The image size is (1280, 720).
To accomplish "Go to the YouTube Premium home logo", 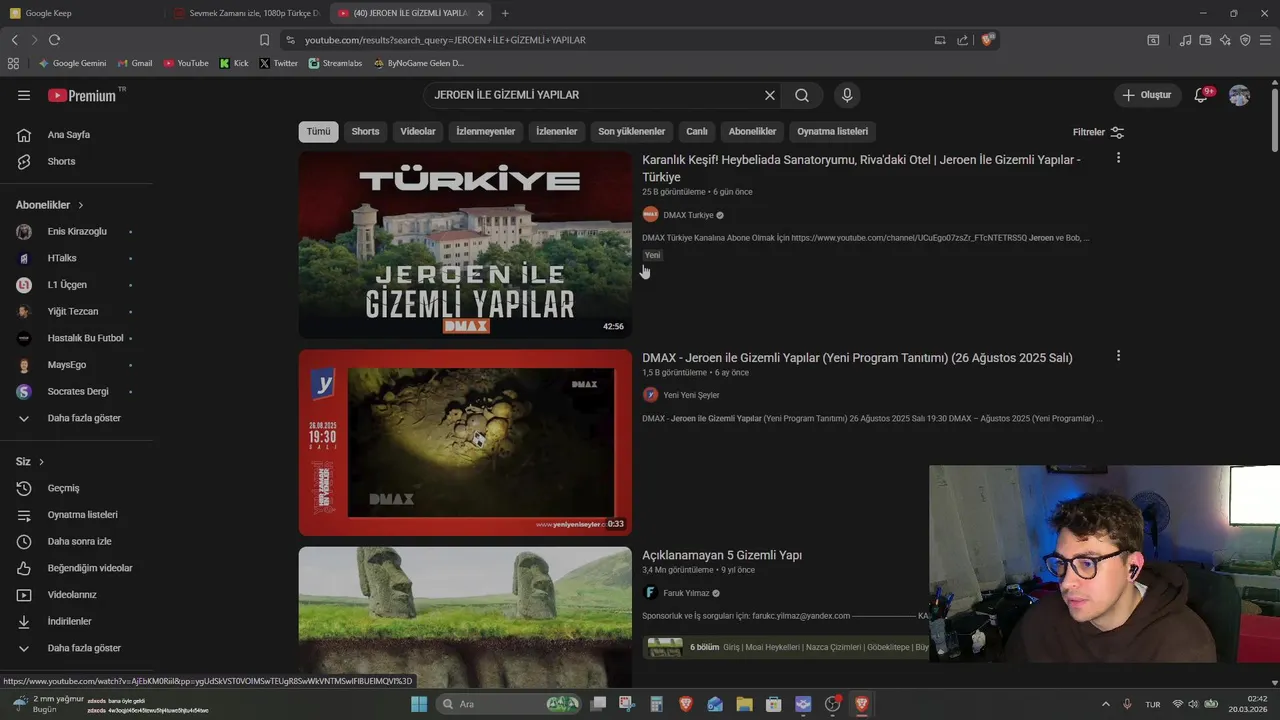I will pos(85,95).
